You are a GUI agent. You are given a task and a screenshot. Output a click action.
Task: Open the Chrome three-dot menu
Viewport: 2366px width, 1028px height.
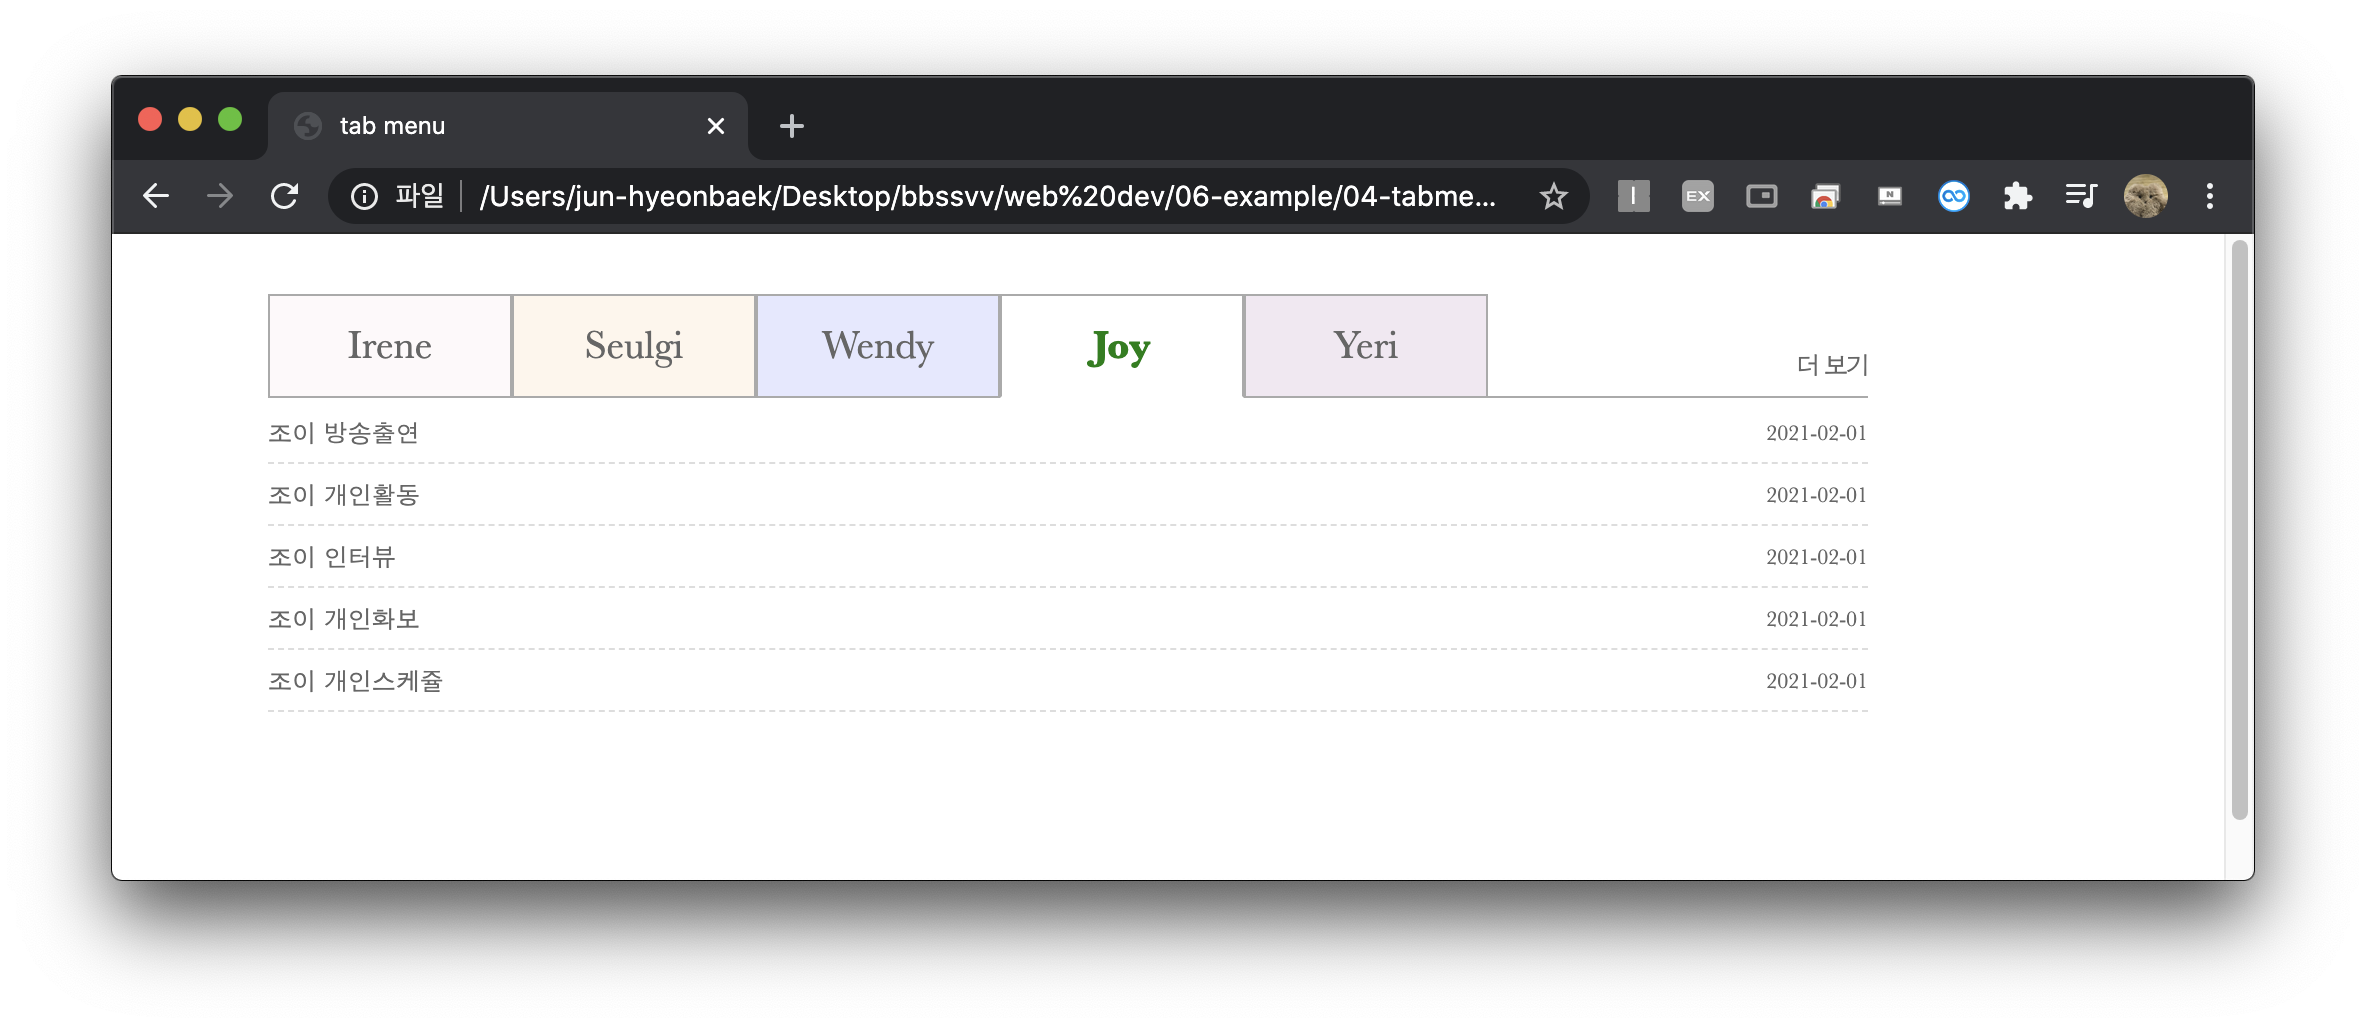2210,196
